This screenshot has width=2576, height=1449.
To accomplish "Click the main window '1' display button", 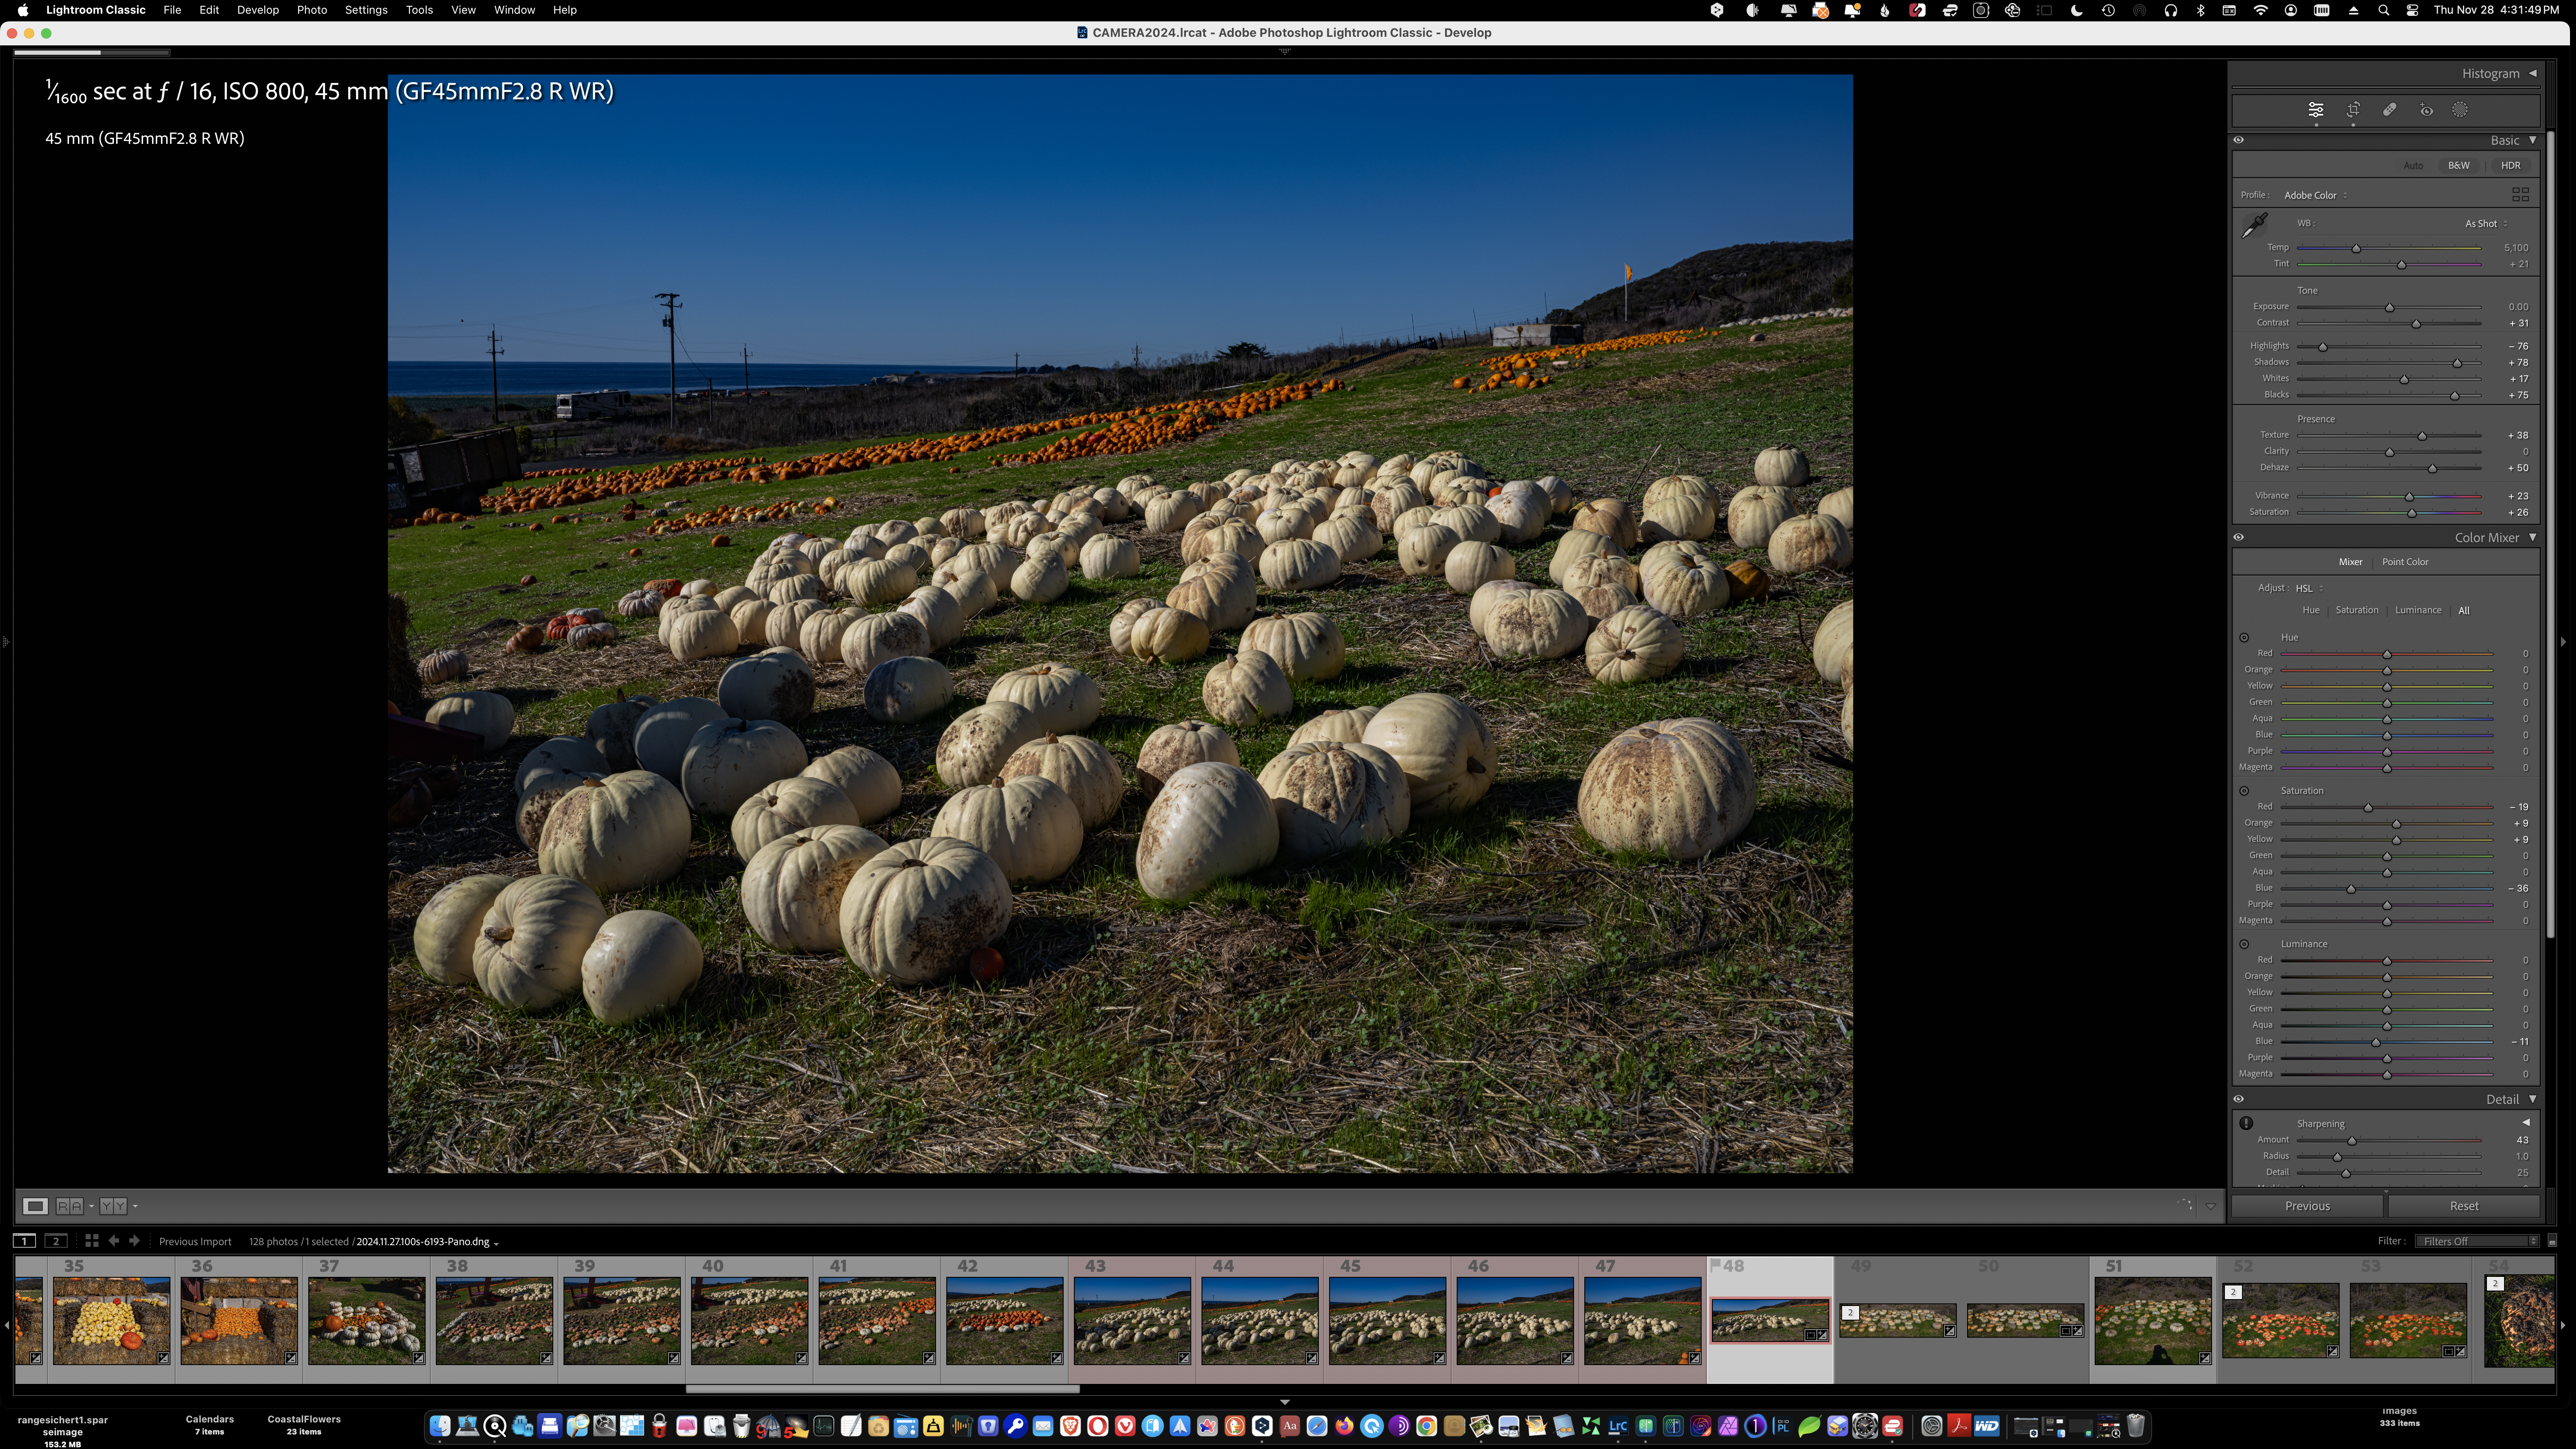I will [25, 1241].
